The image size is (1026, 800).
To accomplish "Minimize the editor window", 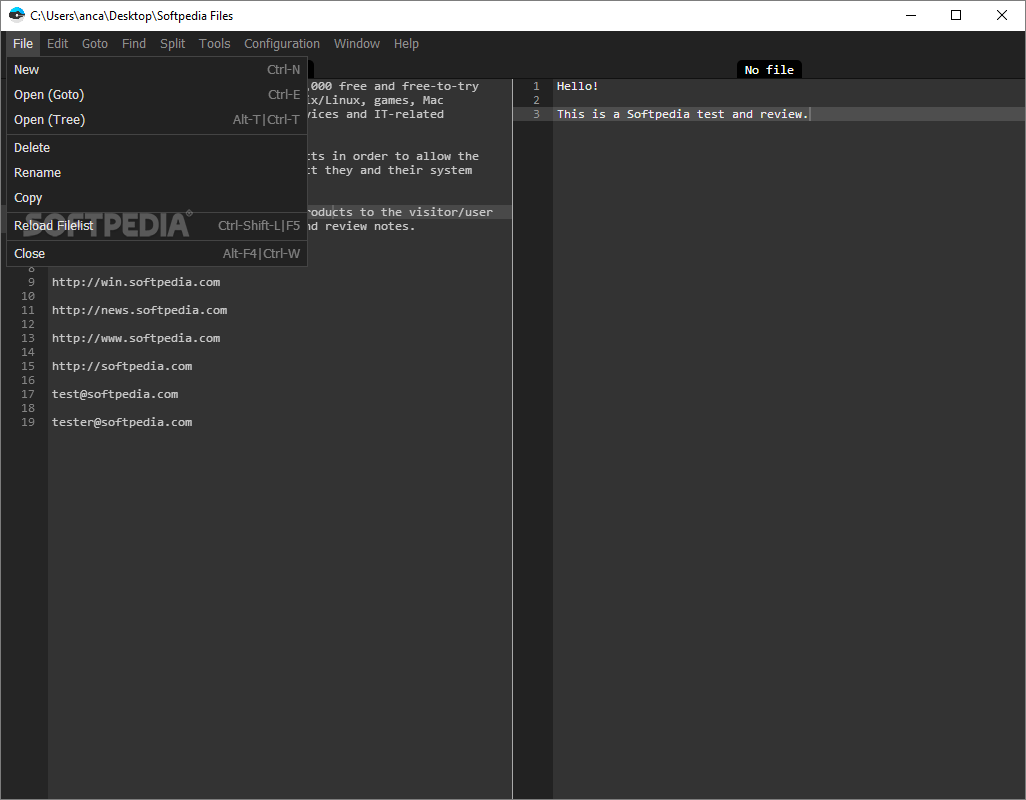I will coord(911,15).
